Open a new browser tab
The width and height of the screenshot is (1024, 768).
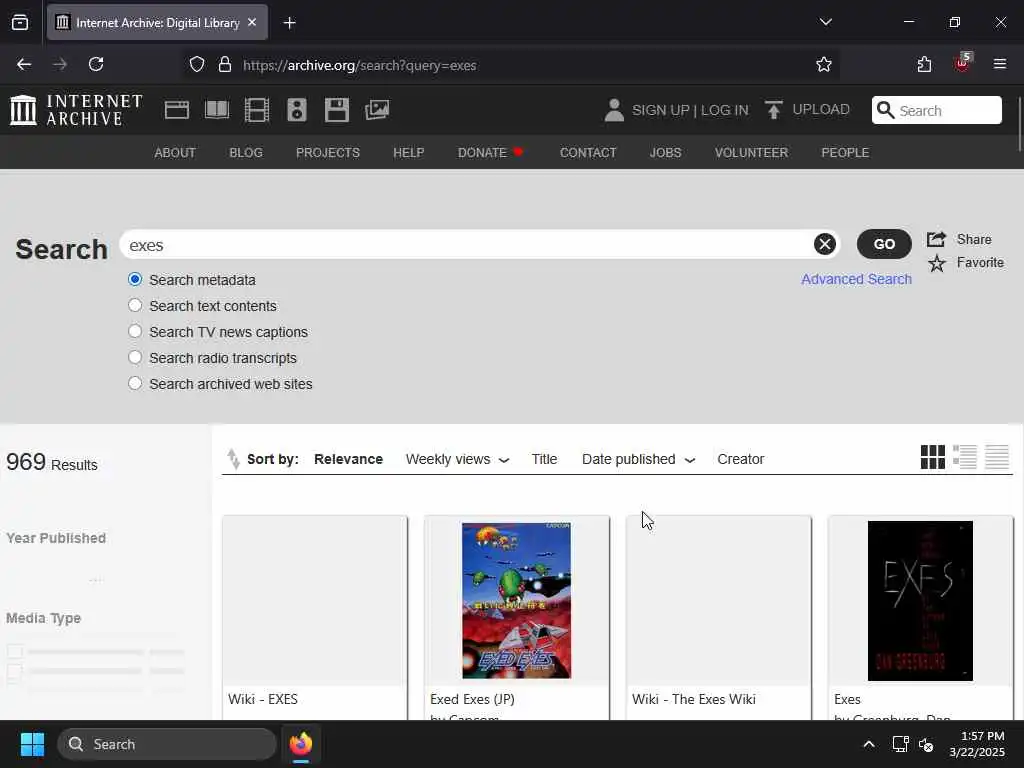(x=289, y=23)
